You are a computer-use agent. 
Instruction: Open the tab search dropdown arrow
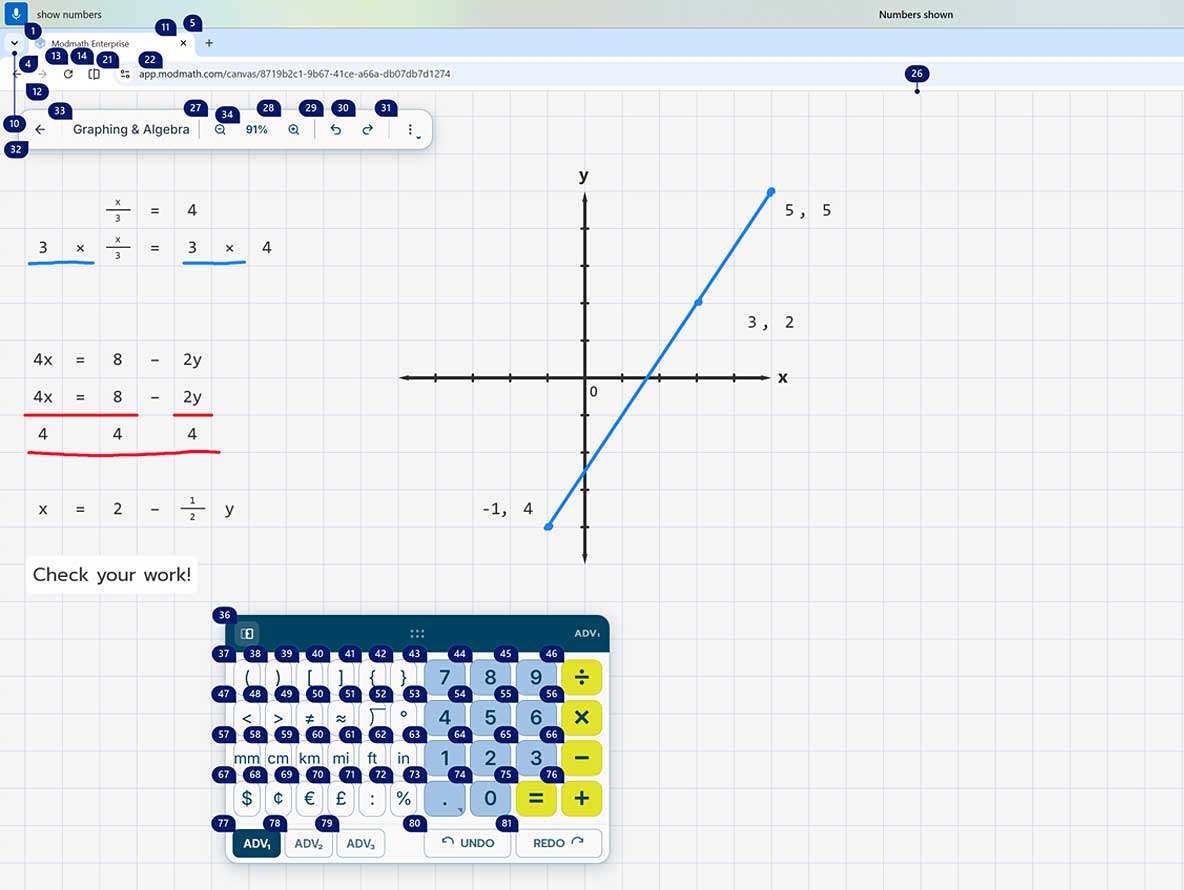click(x=14, y=43)
